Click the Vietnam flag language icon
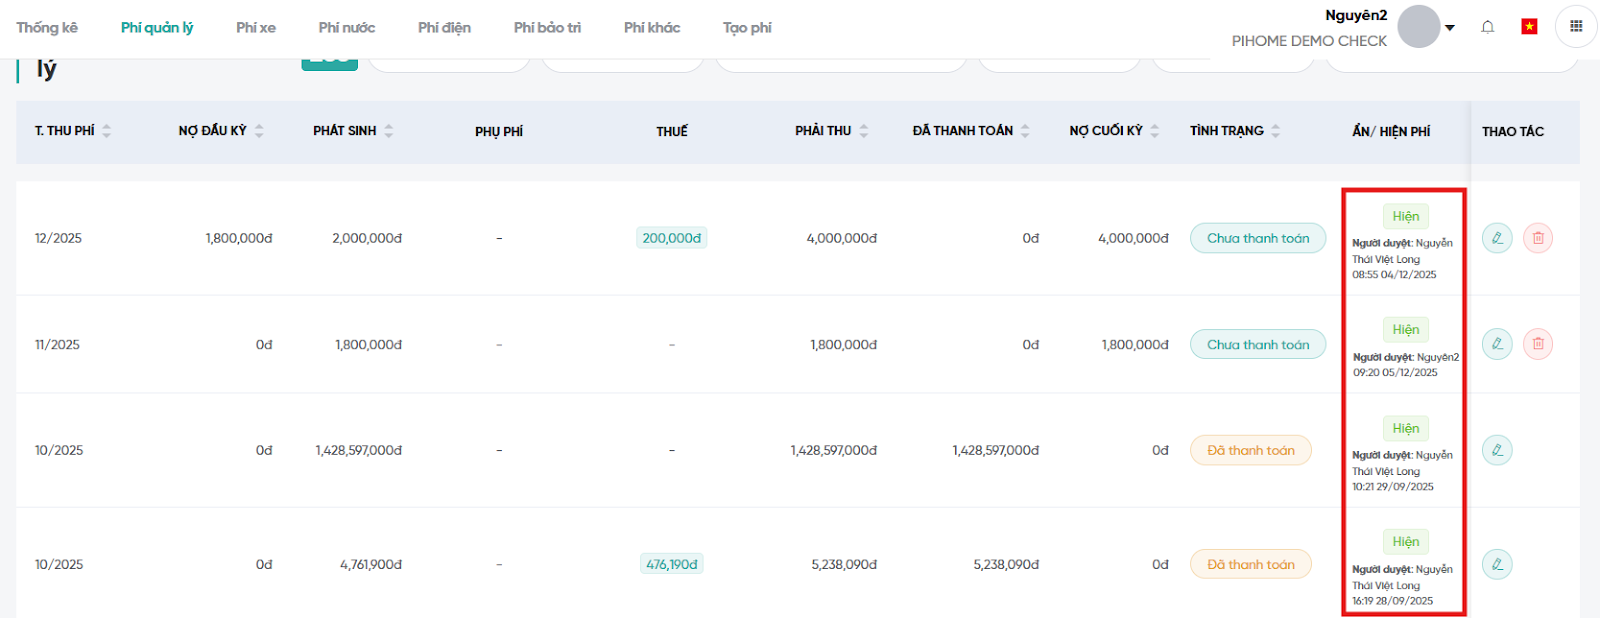 pyautogui.click(x=1529, y=27)
